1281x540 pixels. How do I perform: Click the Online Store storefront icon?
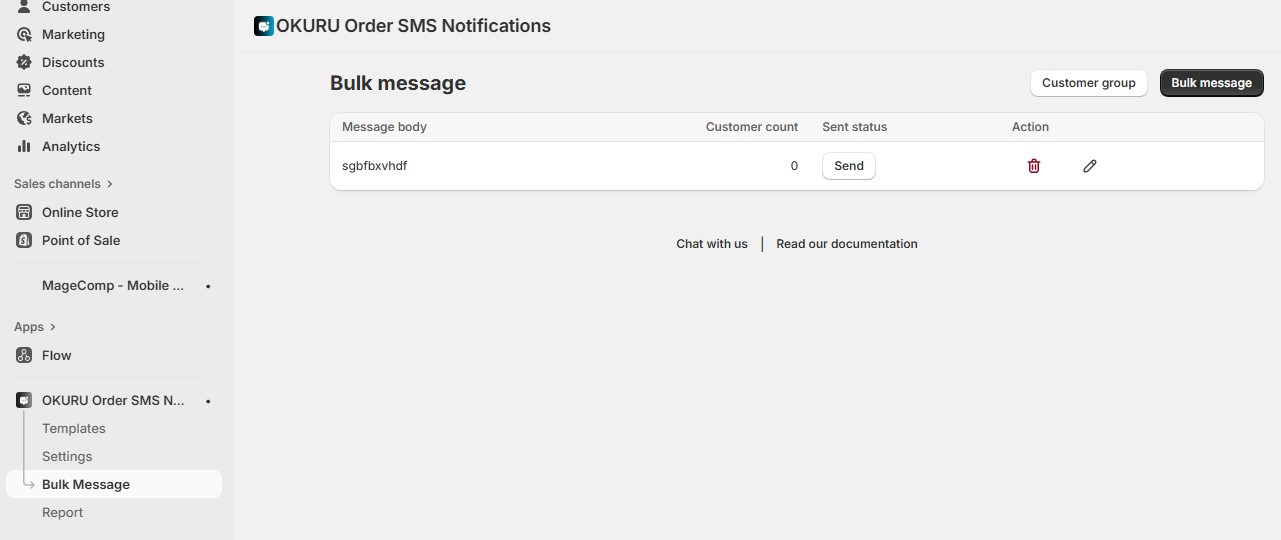pyautogui.click(x=24, y=212)
